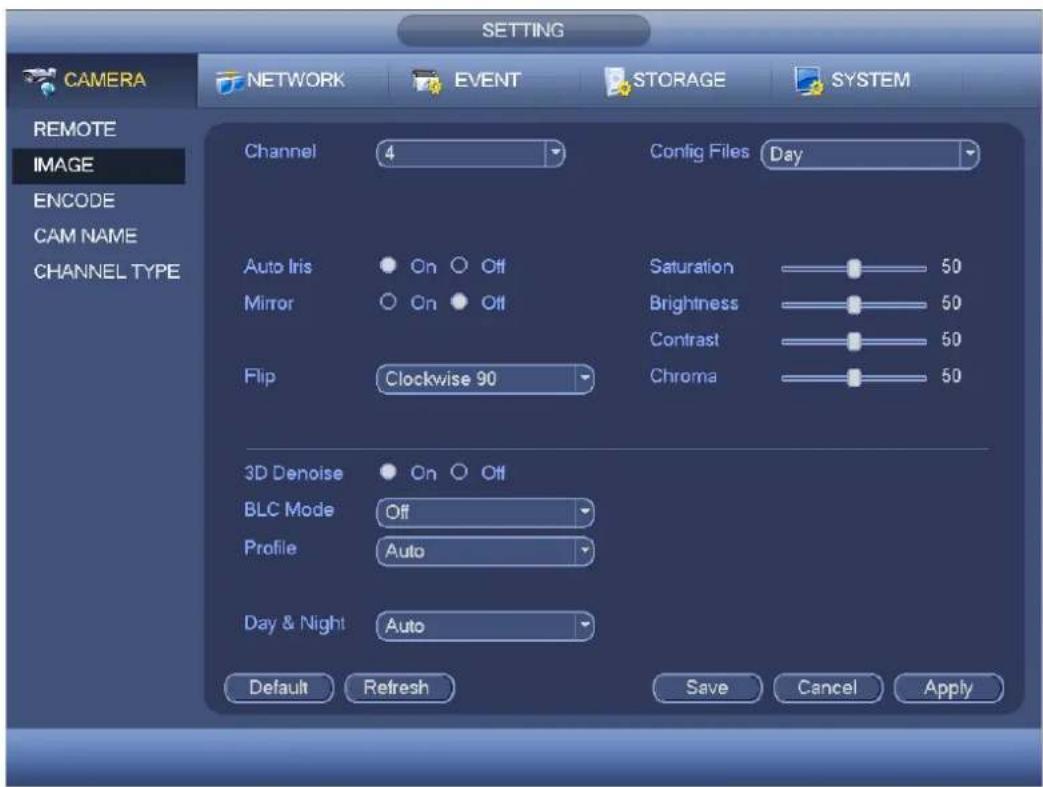The width and height of the screenshot is (1043, 787).
Task: Click the Saturation slider handle
Action: (x=854, y=269)
